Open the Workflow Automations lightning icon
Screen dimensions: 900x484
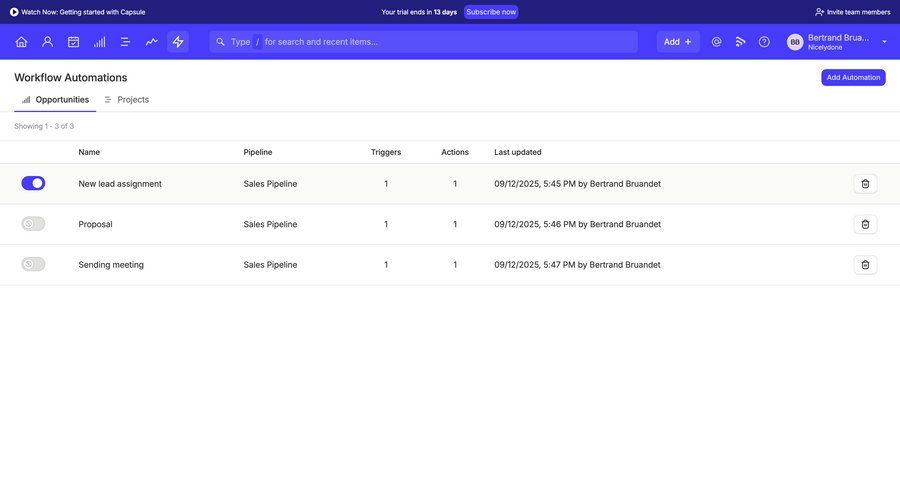click(178, 42)
